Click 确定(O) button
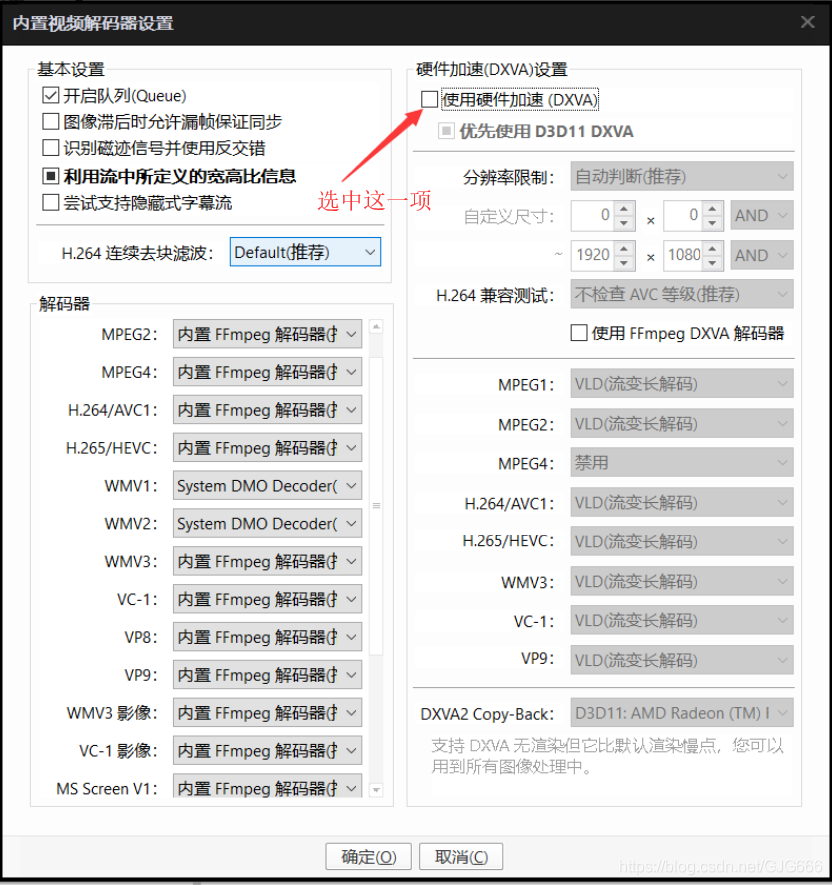 369,857
